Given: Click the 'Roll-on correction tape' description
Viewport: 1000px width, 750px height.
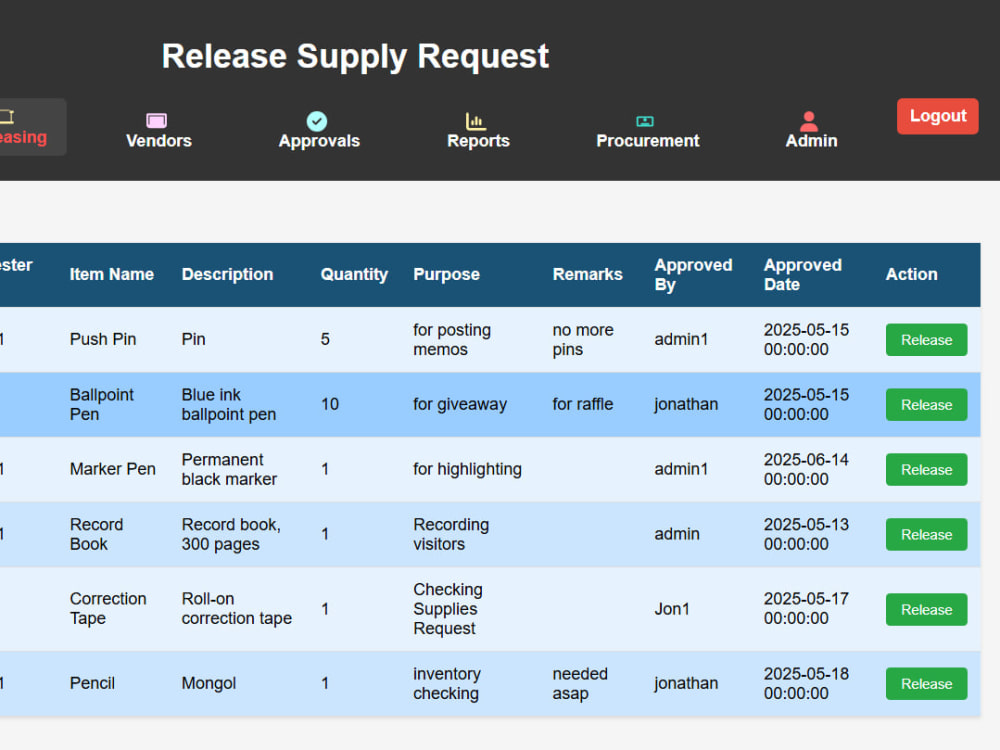Looking at the screenshot, I should (x=237, y=608).
